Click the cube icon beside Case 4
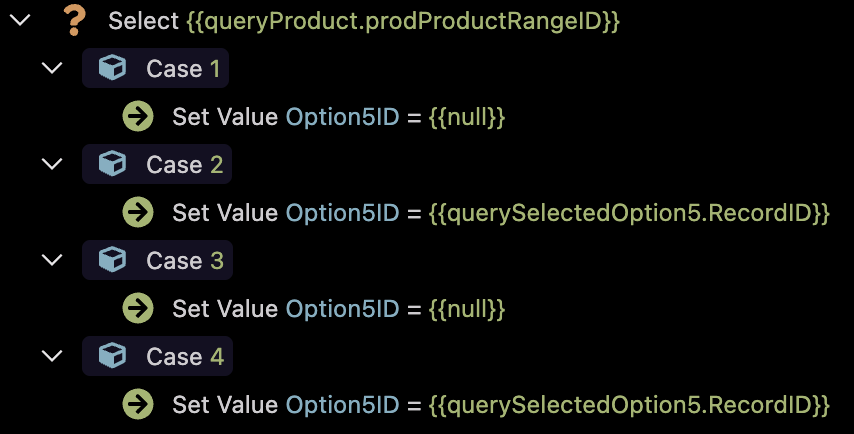This screenshot has height=434, width=854. click(x=112, y=356)
